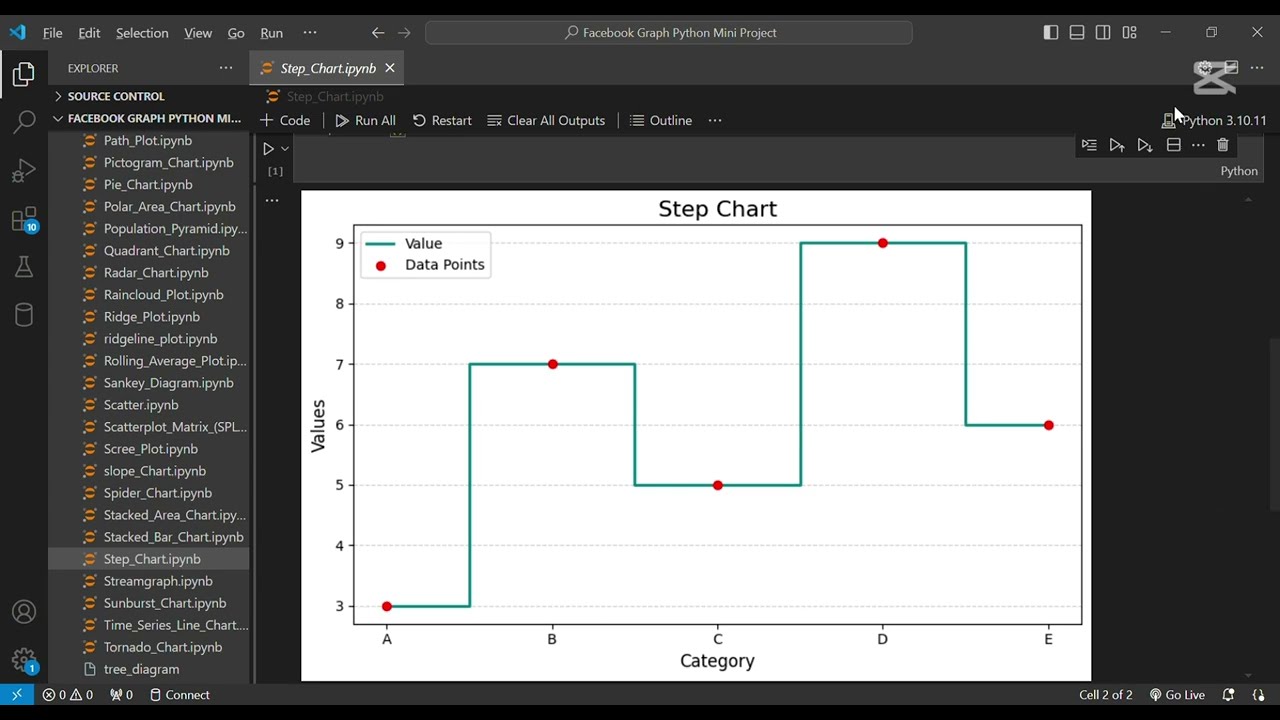The height and width of the screenshot is (720, 1280).
Task: Split the cell from cell toolbar
Action: coord(1173,145)
